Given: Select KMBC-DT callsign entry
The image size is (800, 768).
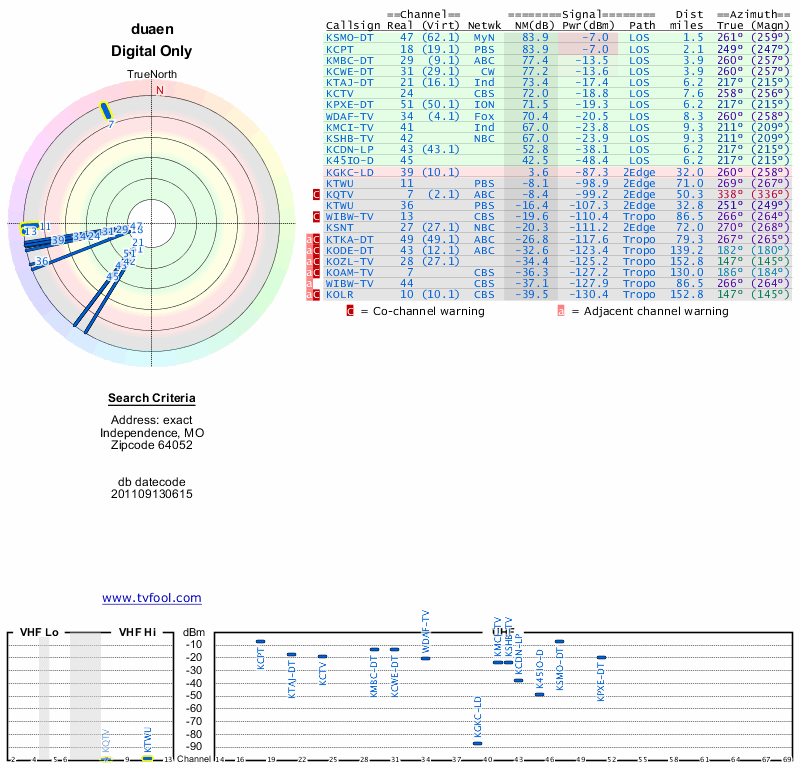Looking at the screenshot, I should point(349,60).
